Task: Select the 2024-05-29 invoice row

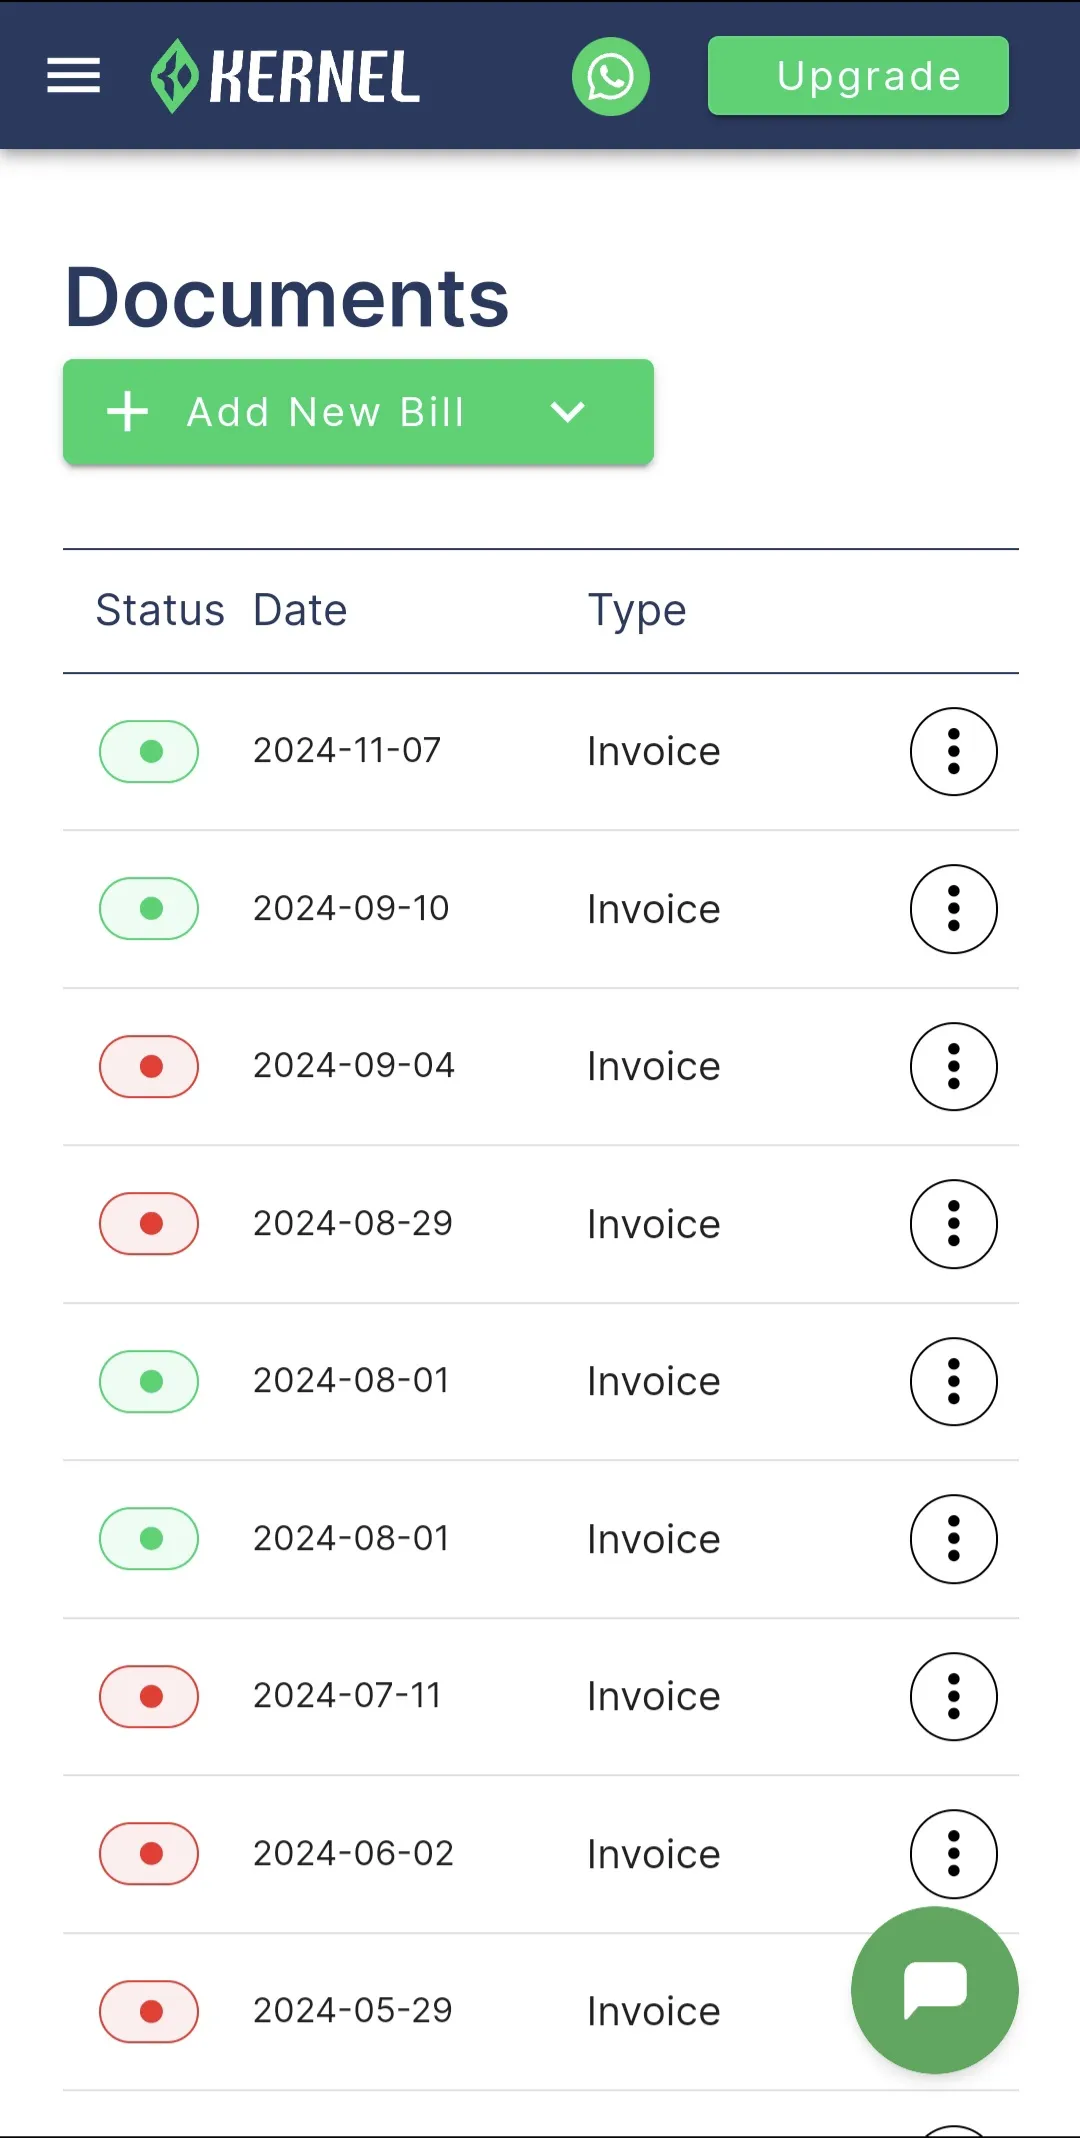Action: (x=541, y=2012)
